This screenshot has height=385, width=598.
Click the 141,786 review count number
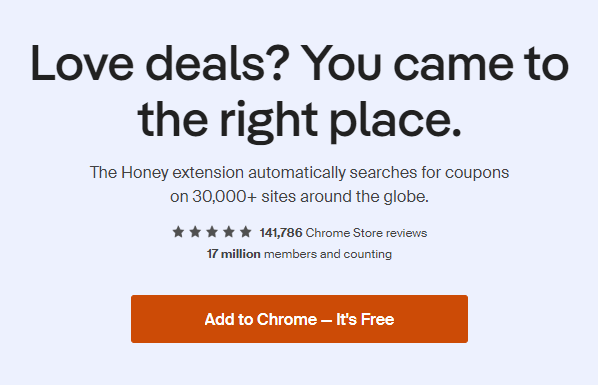coord(281,233)
